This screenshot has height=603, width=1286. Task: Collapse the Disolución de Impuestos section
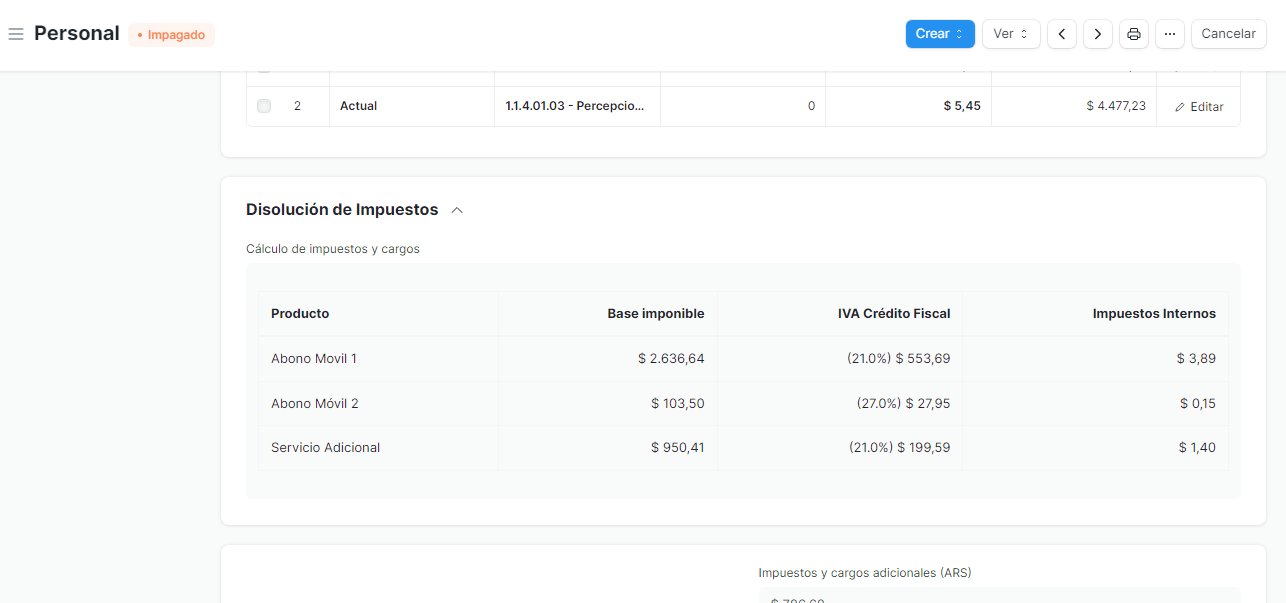[458, 209]
